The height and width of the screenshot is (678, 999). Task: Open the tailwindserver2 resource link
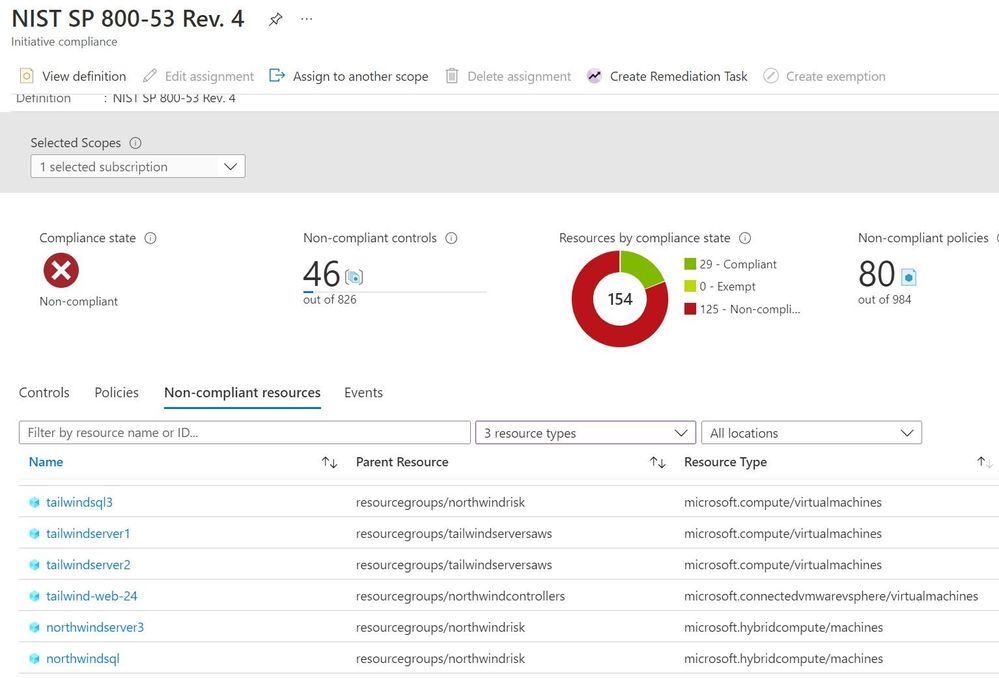[x=88, y=565]
